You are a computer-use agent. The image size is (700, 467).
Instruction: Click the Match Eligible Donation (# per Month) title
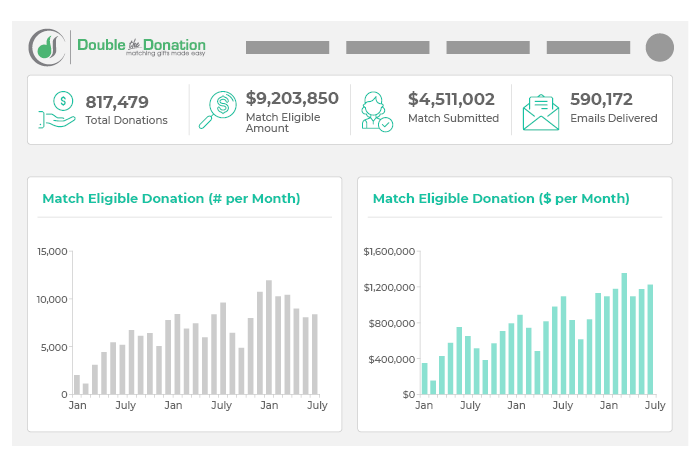[x=171, y=198]
